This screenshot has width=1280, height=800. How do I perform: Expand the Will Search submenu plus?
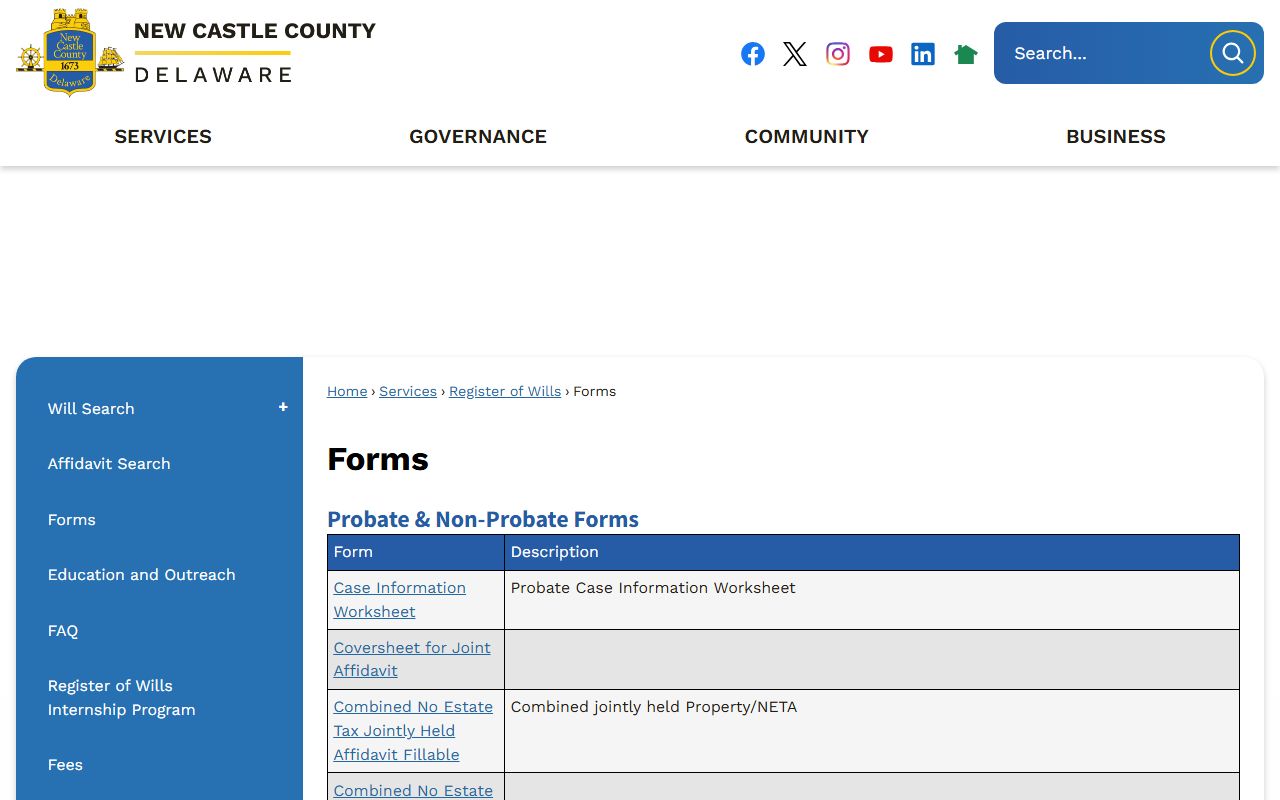[x=283, y=407]
